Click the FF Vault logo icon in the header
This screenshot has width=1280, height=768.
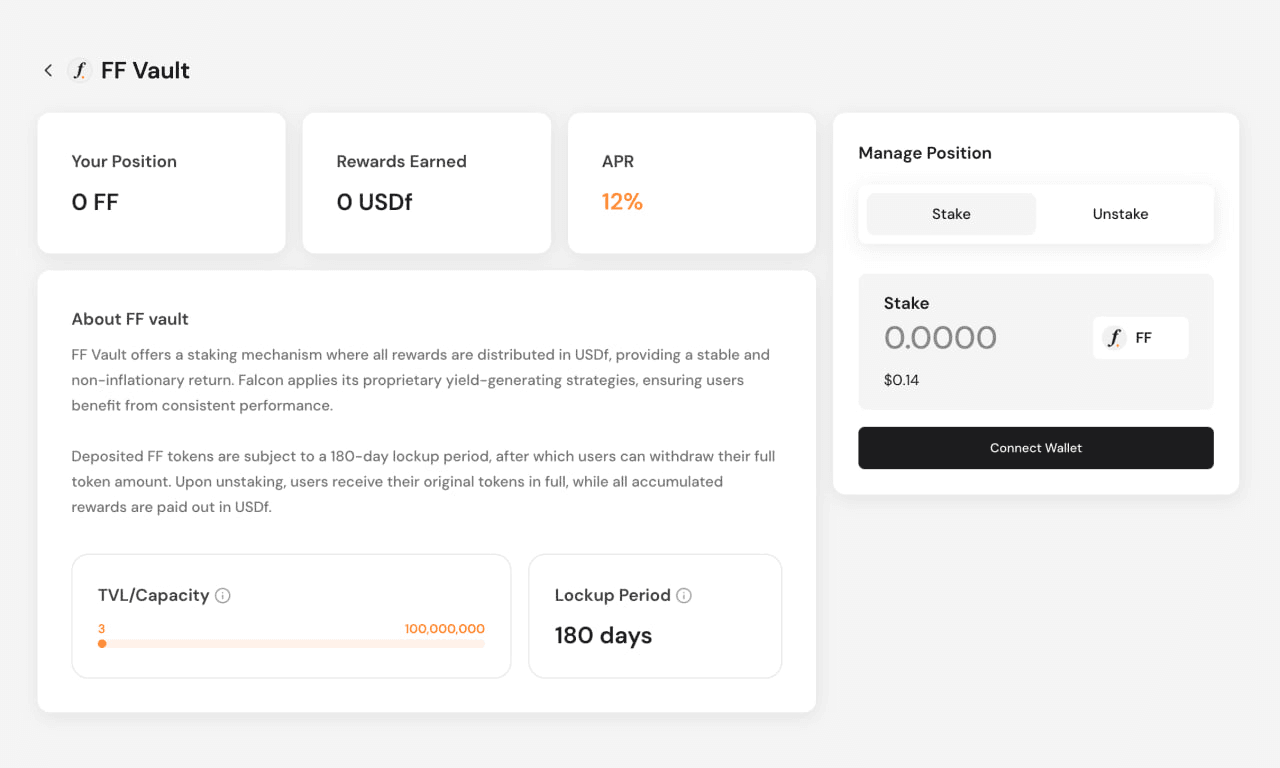[79, 70]
